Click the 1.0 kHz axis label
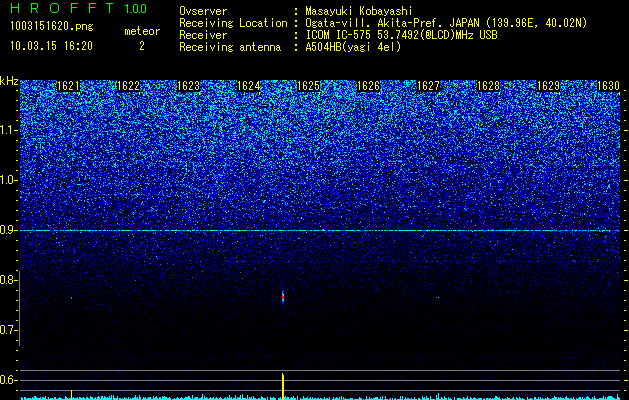Screen dimensions: 629x400 [x=8, y=180]
